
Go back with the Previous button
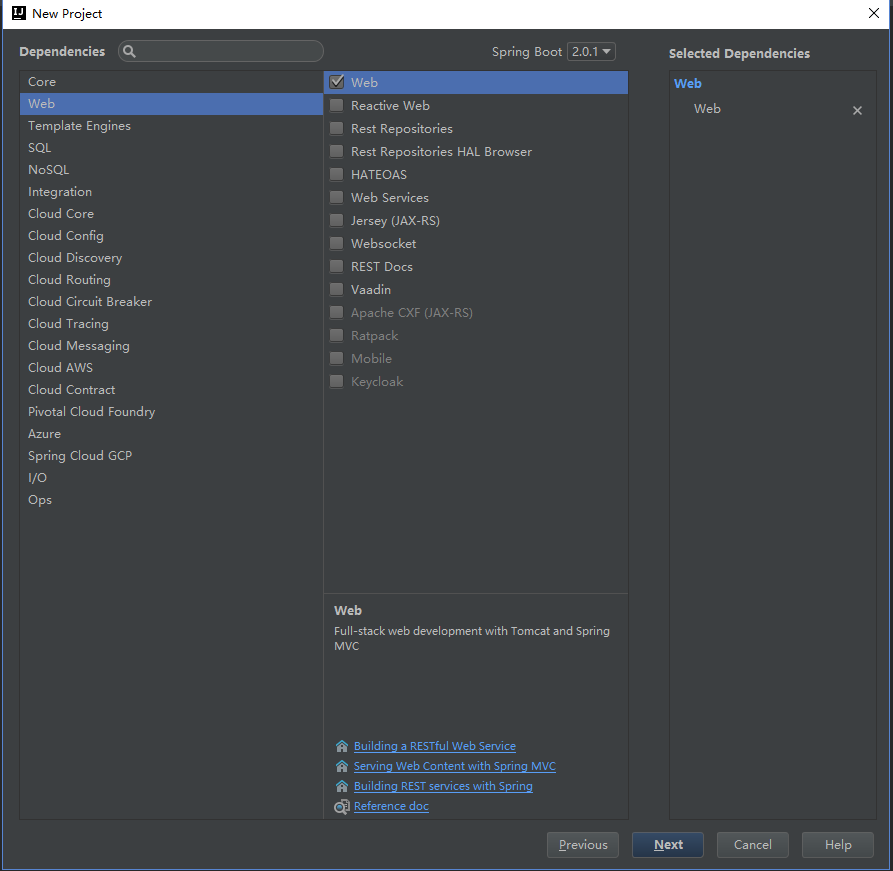[x=583, y=845]
